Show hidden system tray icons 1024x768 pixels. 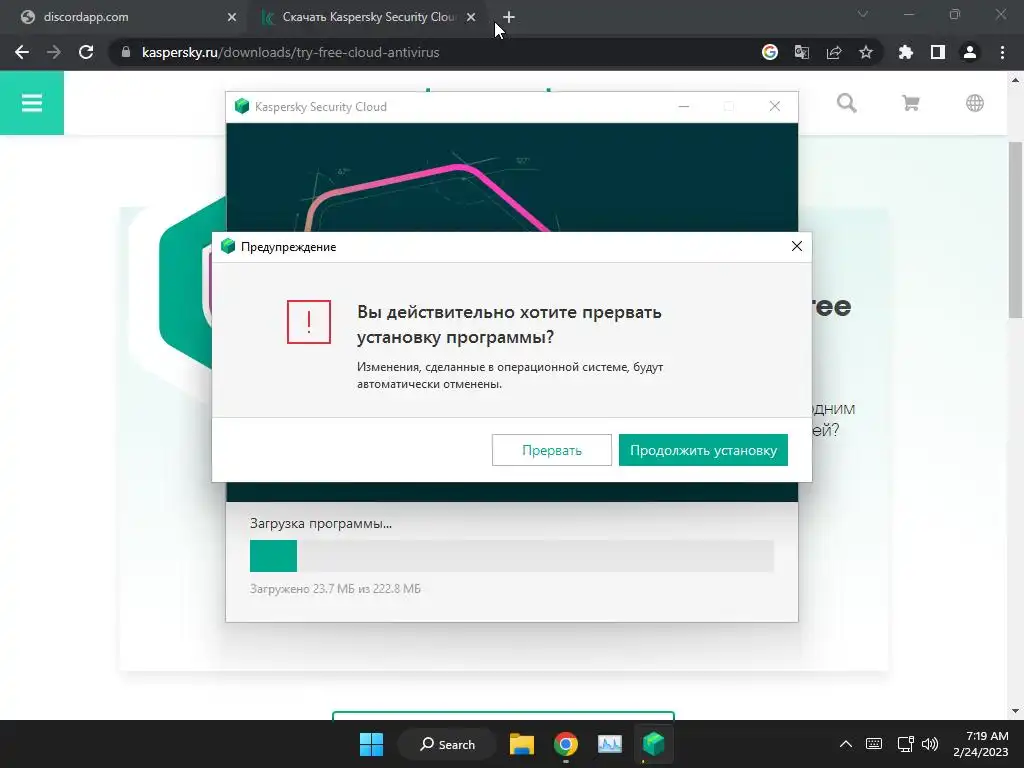pyautogui.click(x=846, y=744)
